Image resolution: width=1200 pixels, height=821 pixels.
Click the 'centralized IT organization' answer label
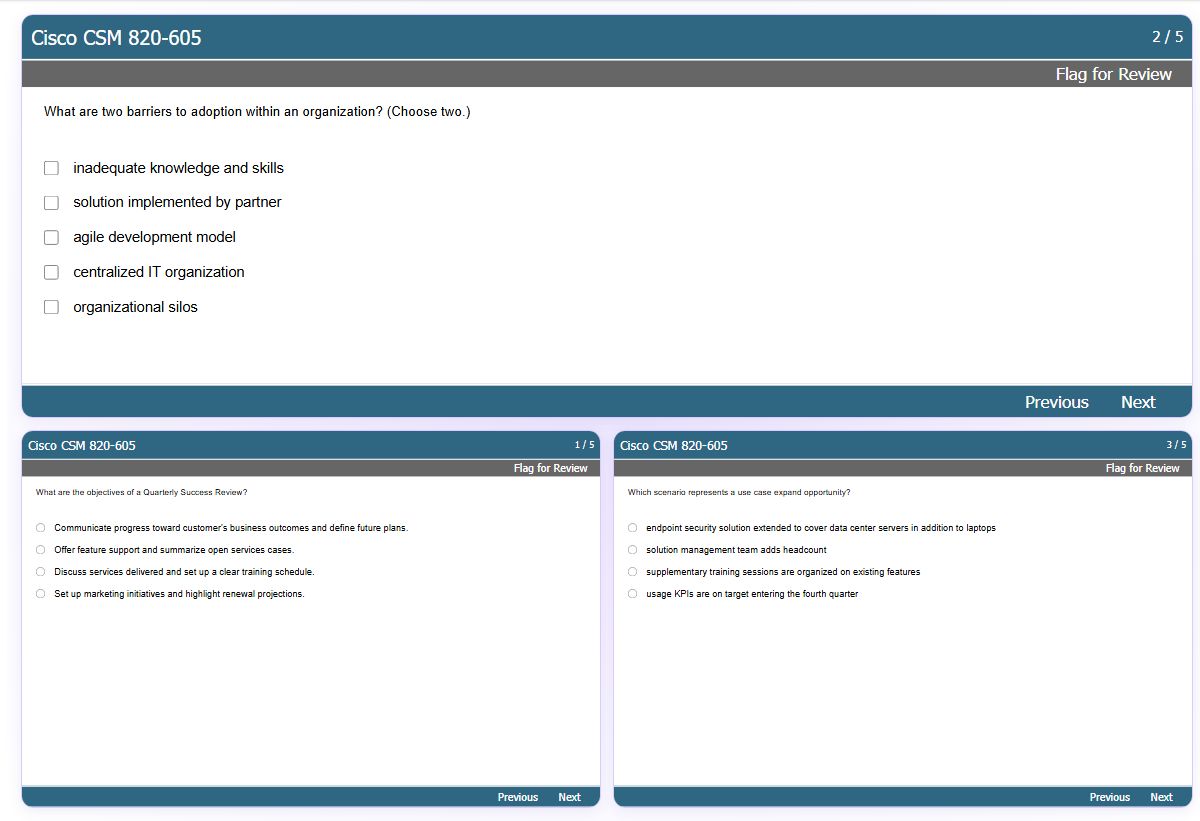click(x=158, y=272)
